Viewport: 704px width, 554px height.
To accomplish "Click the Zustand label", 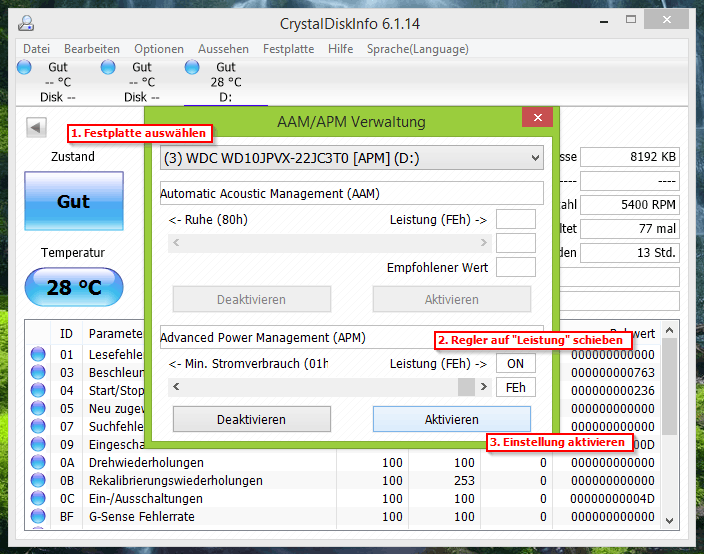I will [x=73, y=157].
